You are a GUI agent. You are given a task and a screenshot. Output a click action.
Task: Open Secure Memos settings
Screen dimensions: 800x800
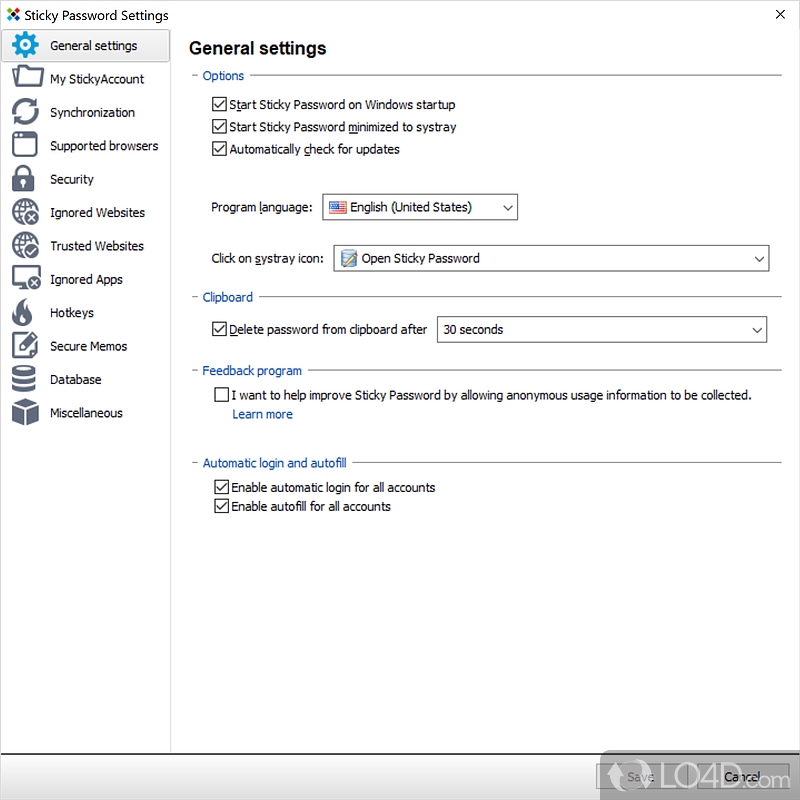[88, 346]
